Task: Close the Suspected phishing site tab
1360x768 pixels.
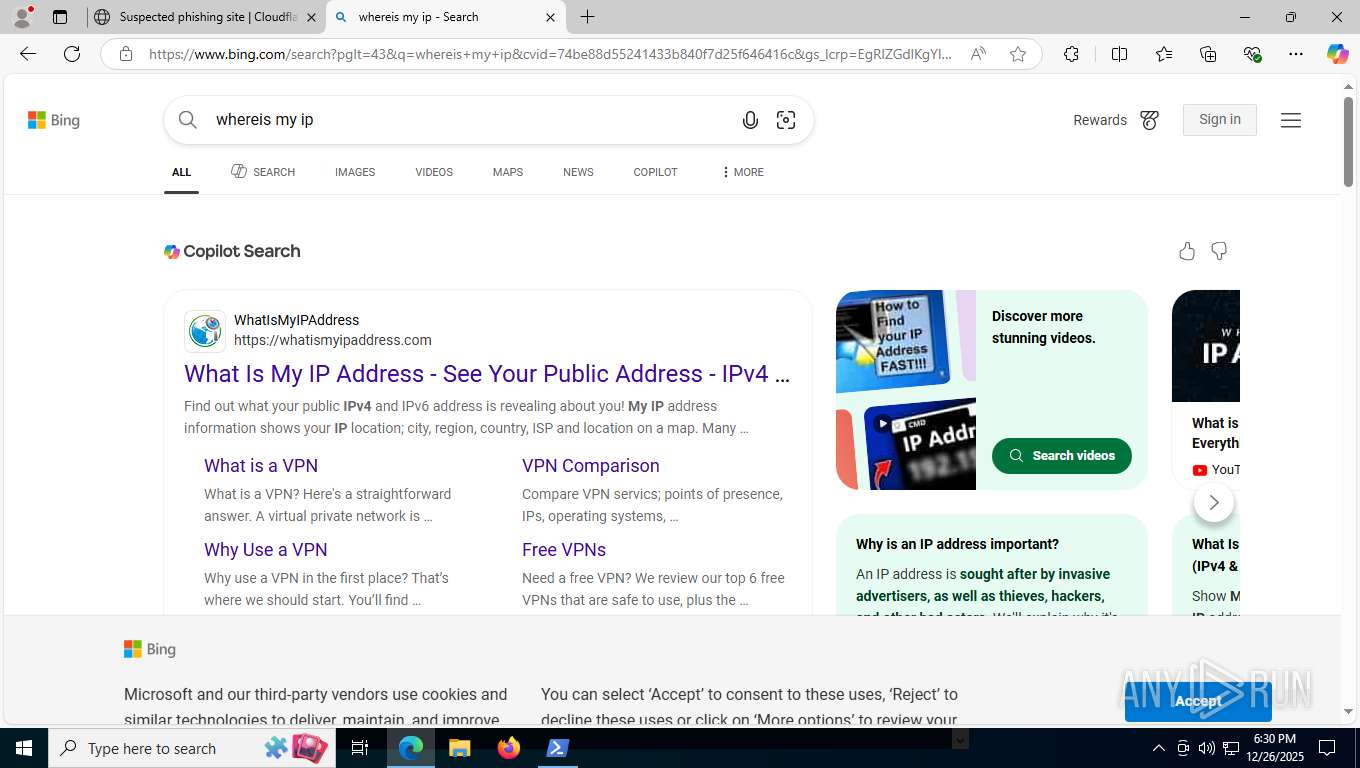Action: [x=311, y=17]
